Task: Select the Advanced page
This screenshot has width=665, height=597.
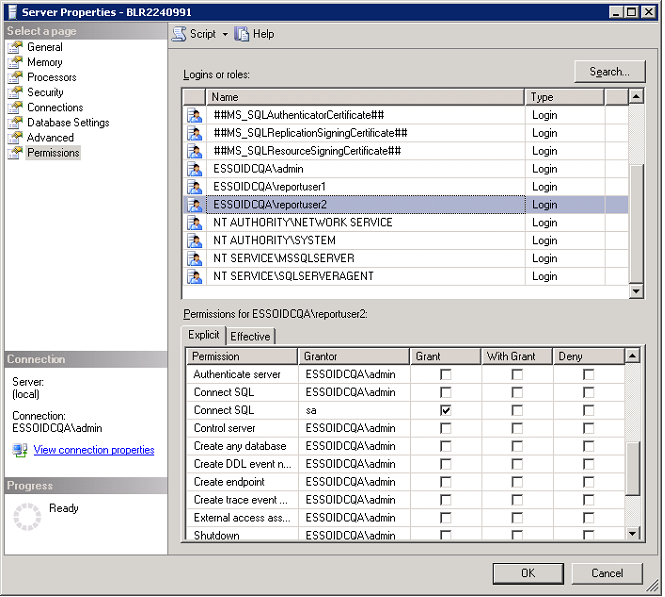Action: [50, 138]
